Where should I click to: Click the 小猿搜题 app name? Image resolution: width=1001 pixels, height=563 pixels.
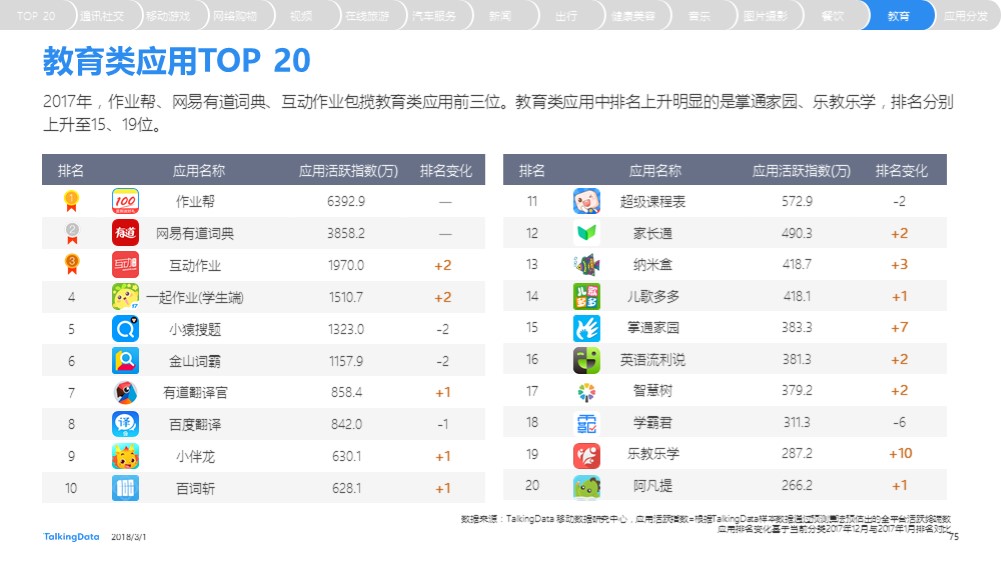click(195, 329)
